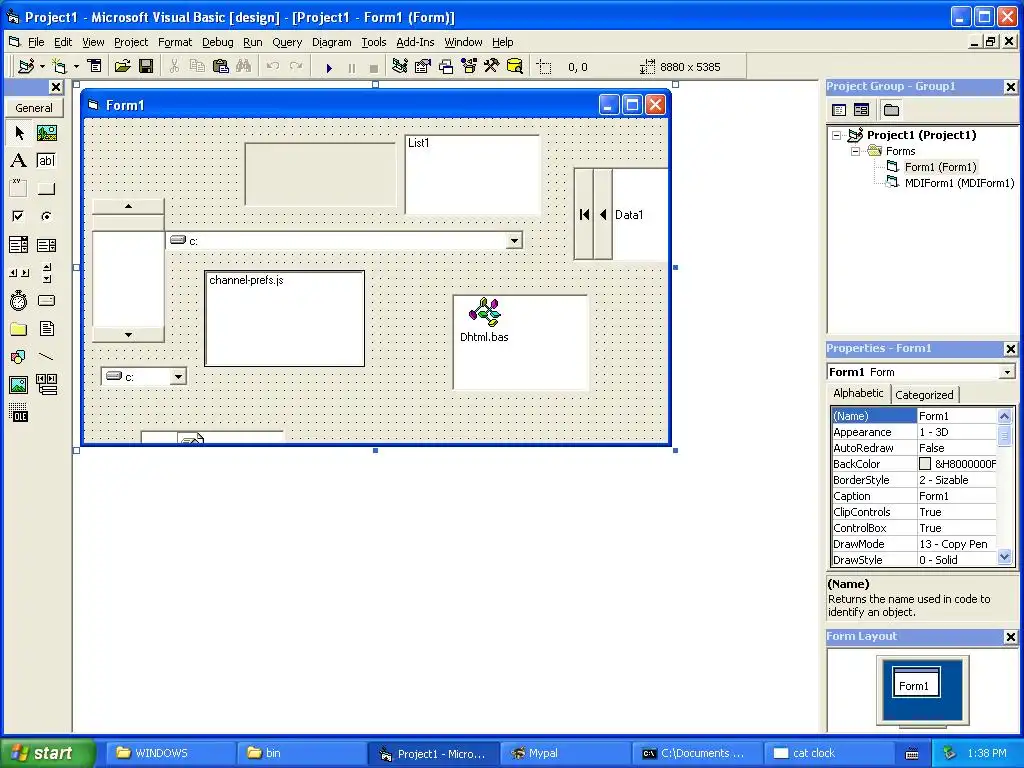1024x768 pixels.
Task: Select the FileListBox control tool
Action: 46,329
